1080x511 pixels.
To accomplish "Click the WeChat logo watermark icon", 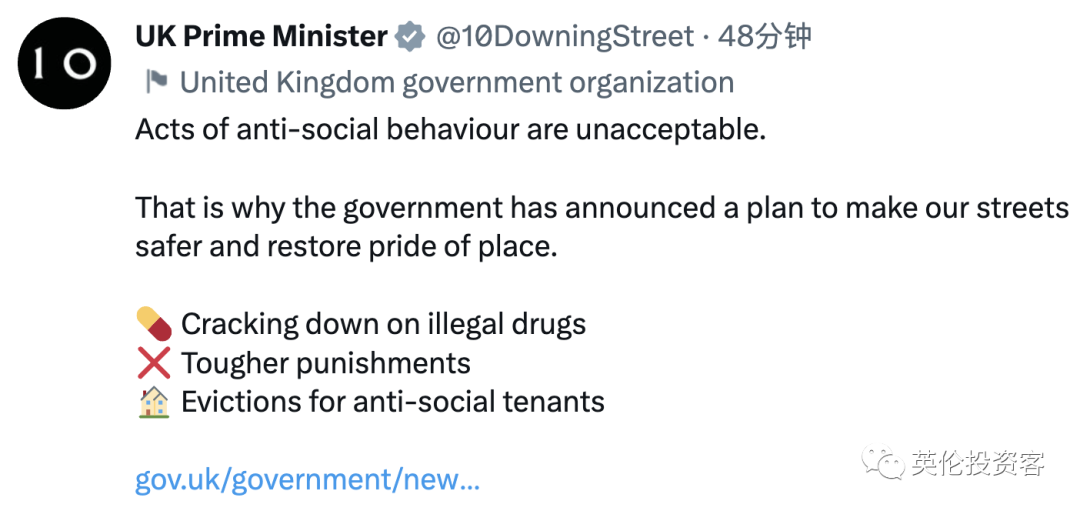I will (883, 463).
